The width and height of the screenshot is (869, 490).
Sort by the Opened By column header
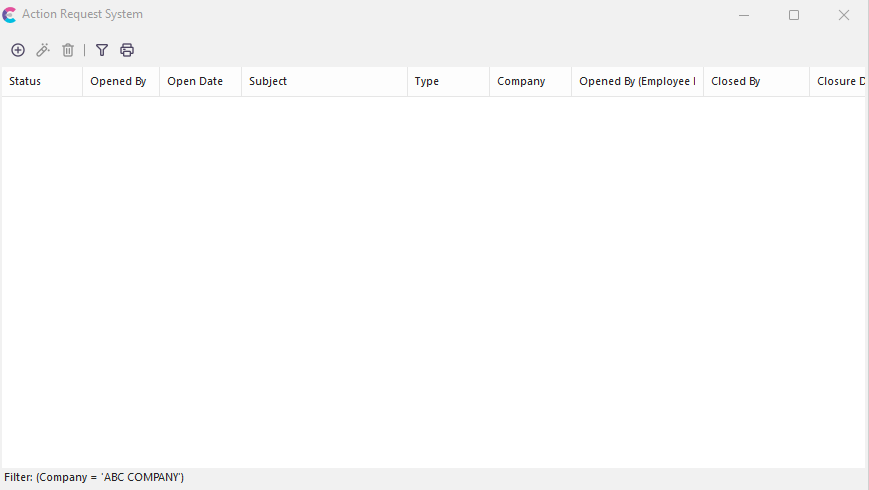coord(118,82)
